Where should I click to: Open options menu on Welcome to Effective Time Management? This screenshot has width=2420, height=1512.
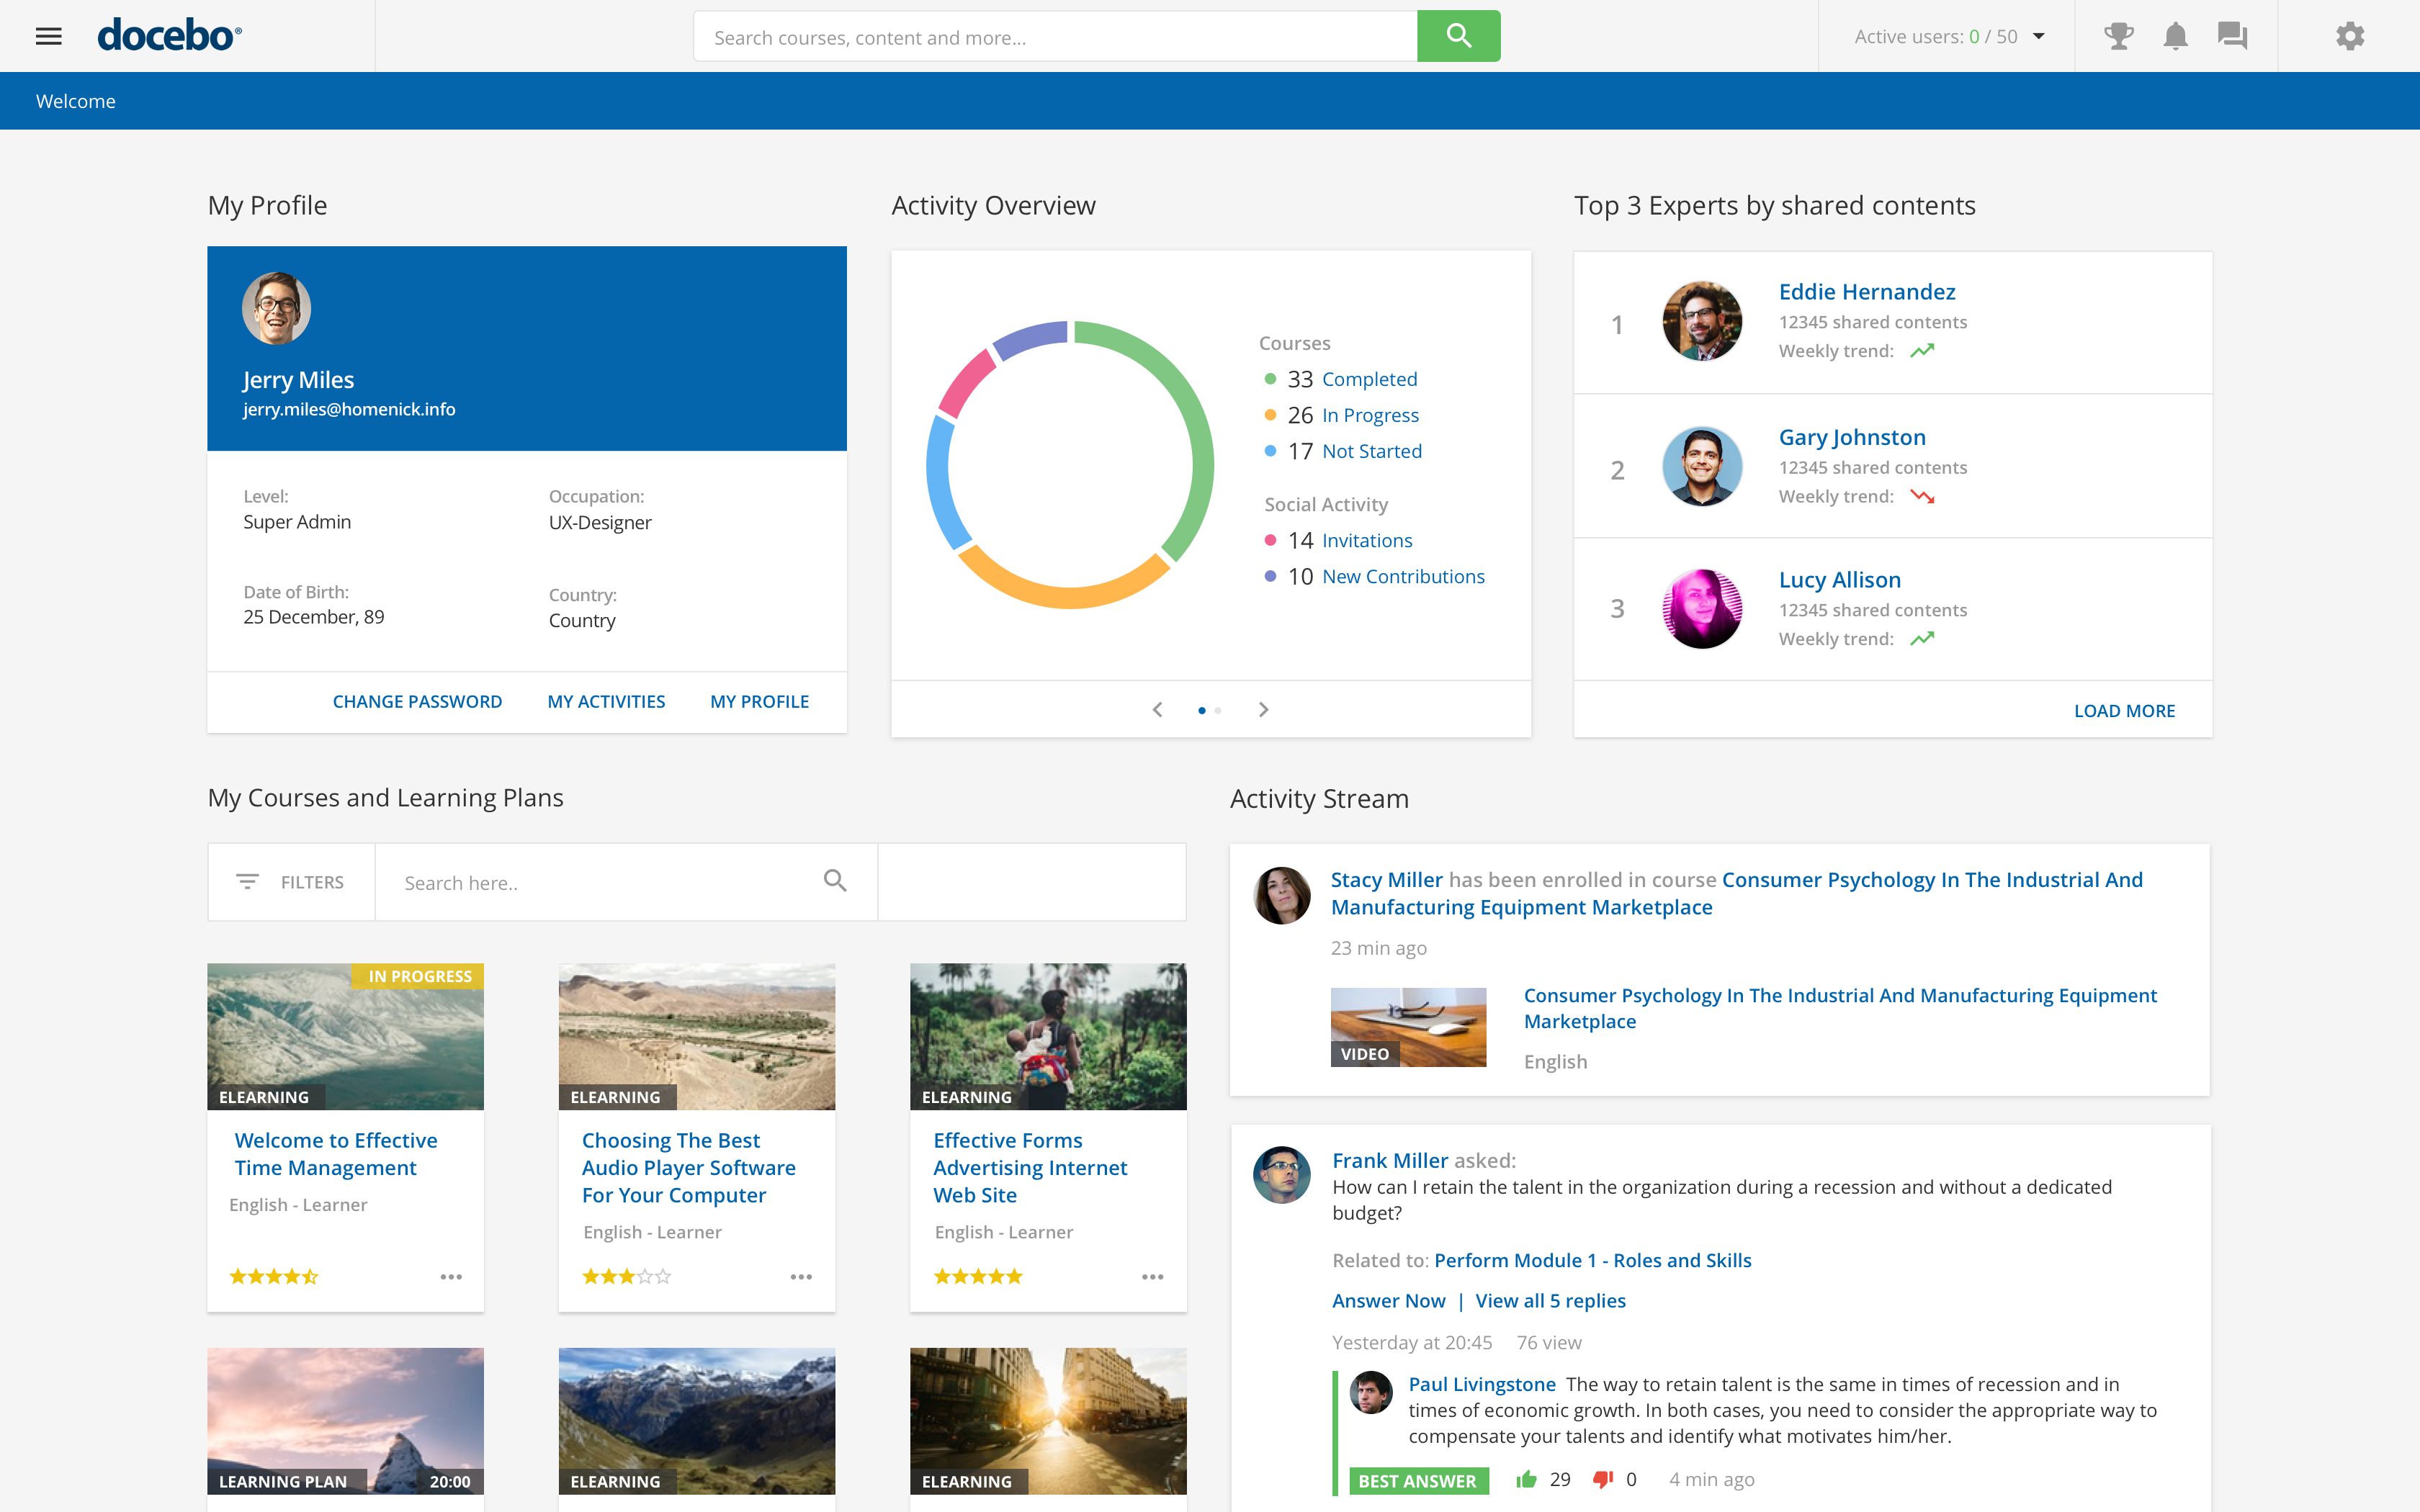(x=452, y=1276)
